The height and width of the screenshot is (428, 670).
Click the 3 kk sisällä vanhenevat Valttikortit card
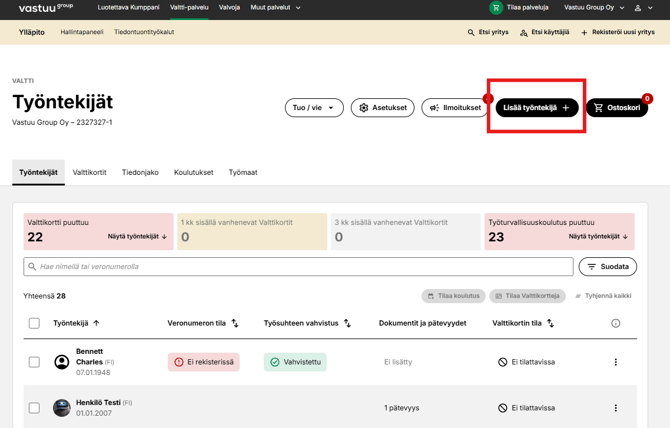[406, 232]
